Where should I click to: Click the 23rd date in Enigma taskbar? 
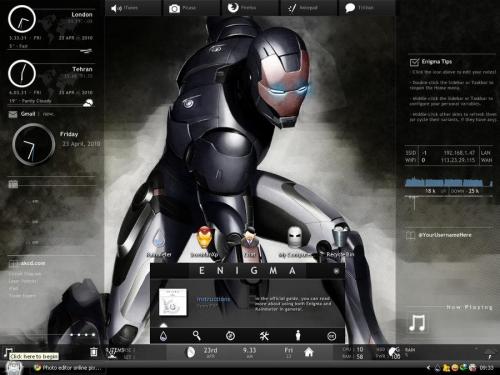[x=210, y=350]
